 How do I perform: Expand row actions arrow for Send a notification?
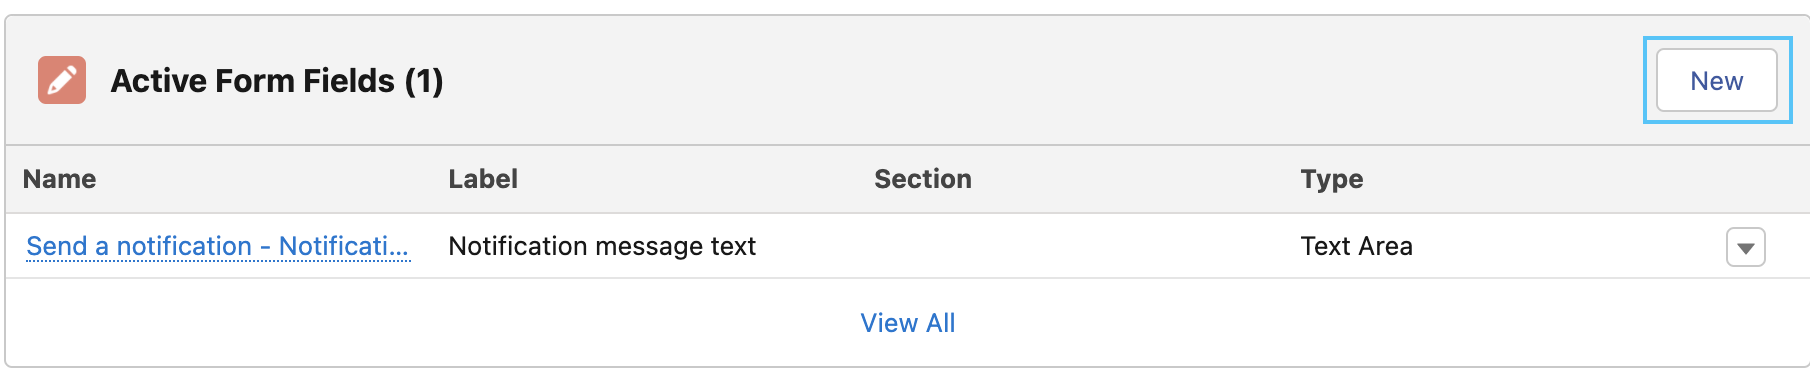point(1746,247)
